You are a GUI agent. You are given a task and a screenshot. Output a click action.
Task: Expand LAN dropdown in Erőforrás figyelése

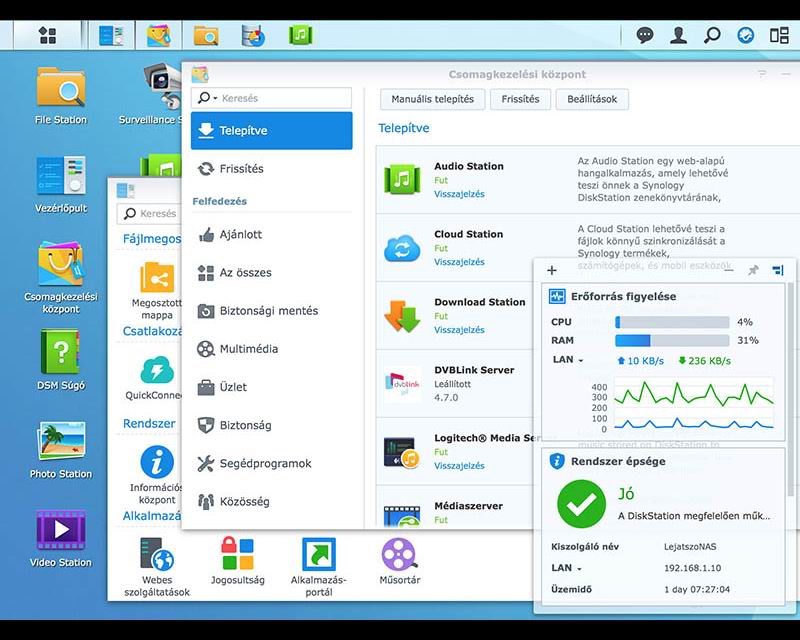[568, 360]
